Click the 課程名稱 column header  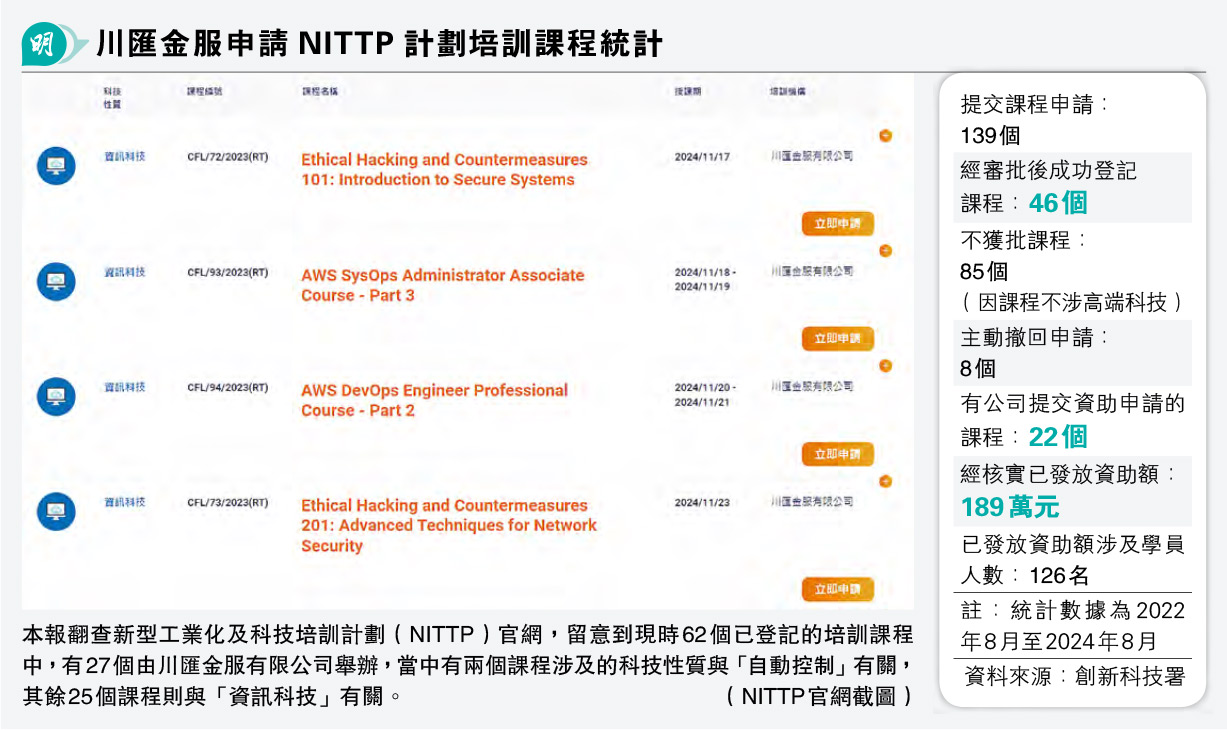(x=320, y=92)
